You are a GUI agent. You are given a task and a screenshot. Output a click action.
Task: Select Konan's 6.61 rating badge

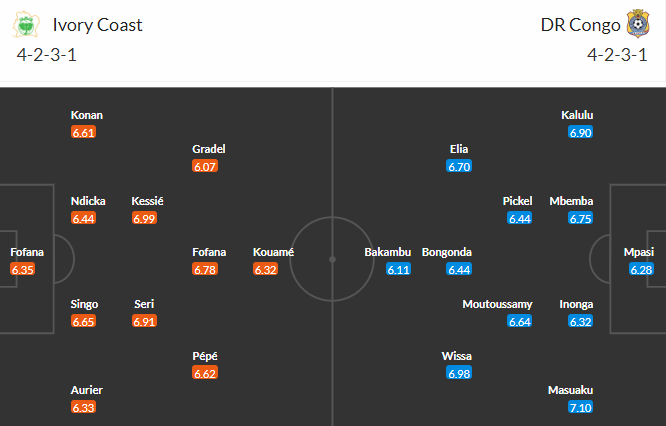point(85,132)
